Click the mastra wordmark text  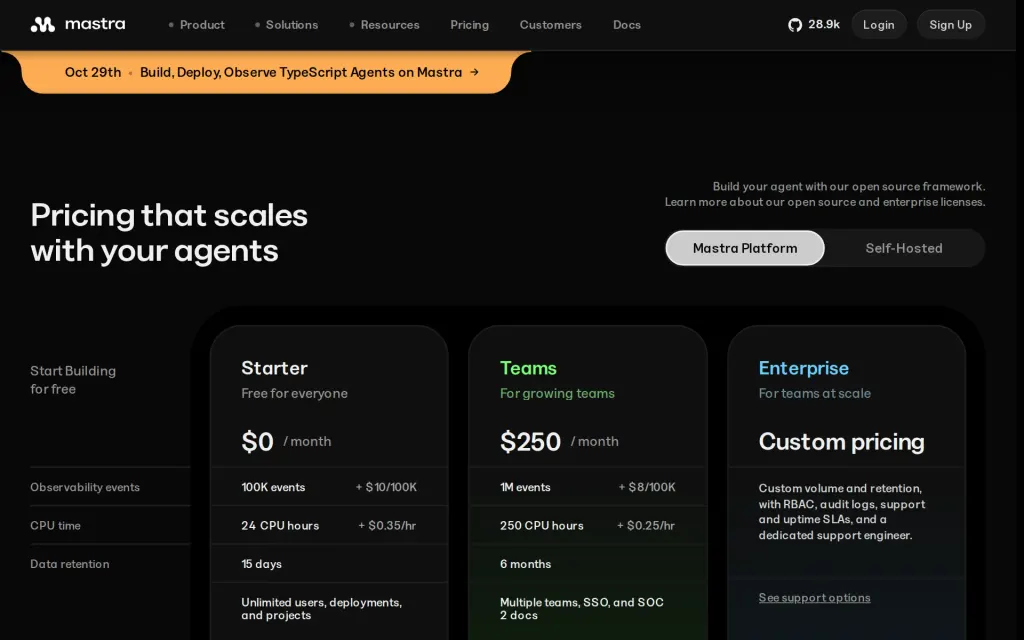[x=95, y=24]
